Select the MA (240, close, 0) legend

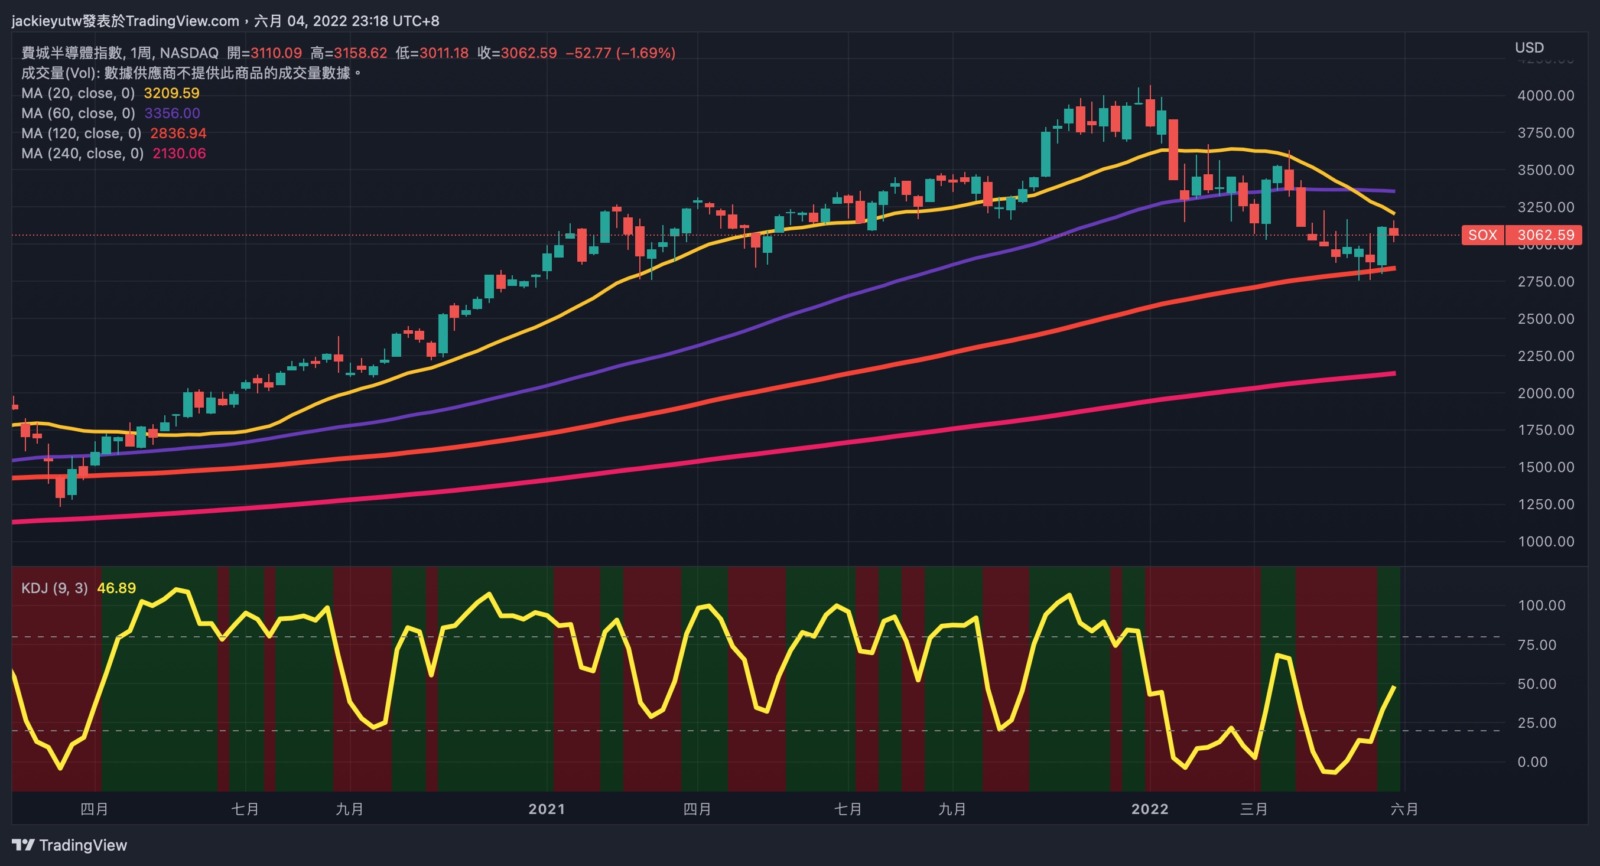point(82,153)
